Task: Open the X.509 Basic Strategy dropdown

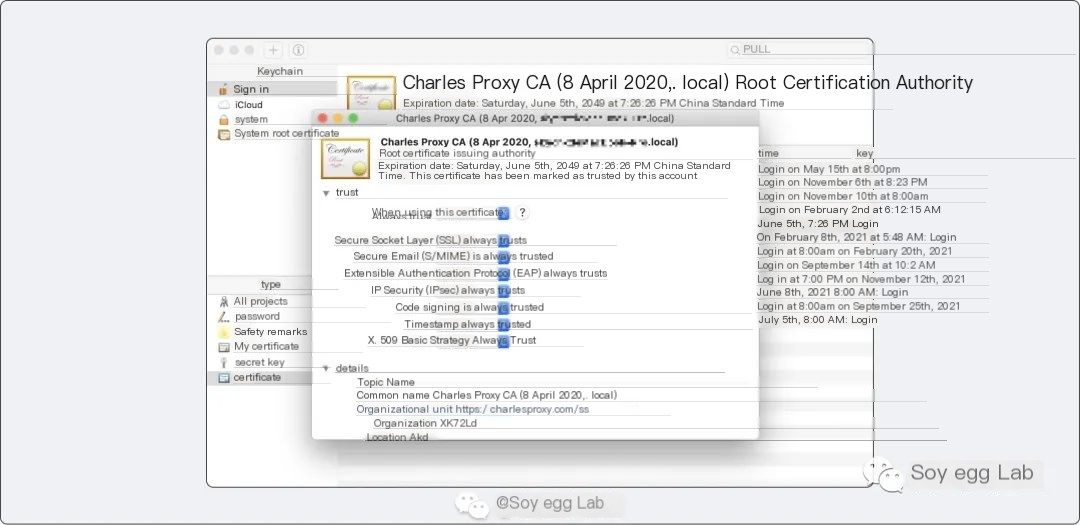Action: [x=503, y=340]
